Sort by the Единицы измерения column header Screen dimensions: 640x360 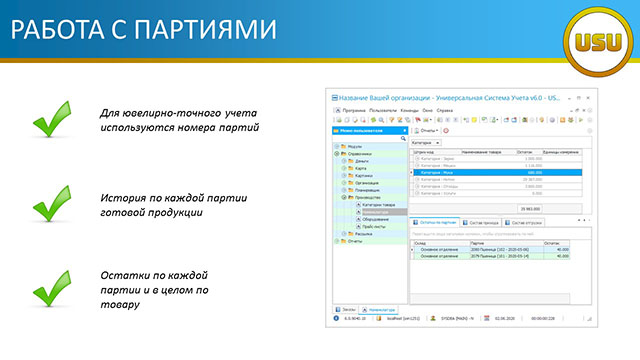[x=561, y=152]
